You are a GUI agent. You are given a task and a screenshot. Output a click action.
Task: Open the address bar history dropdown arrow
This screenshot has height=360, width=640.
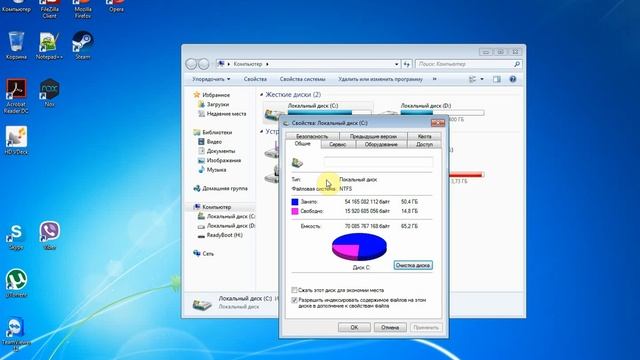(x=396, y=64)
